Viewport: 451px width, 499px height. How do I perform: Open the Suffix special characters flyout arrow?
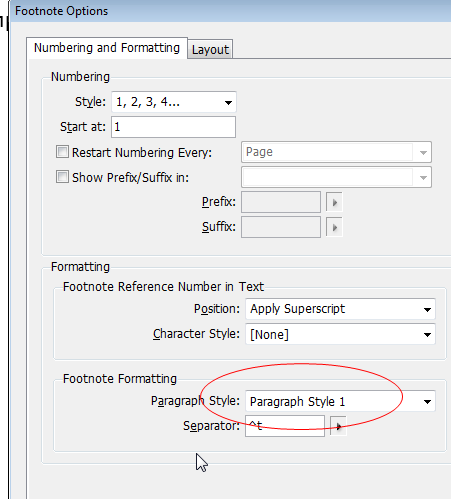334,227
